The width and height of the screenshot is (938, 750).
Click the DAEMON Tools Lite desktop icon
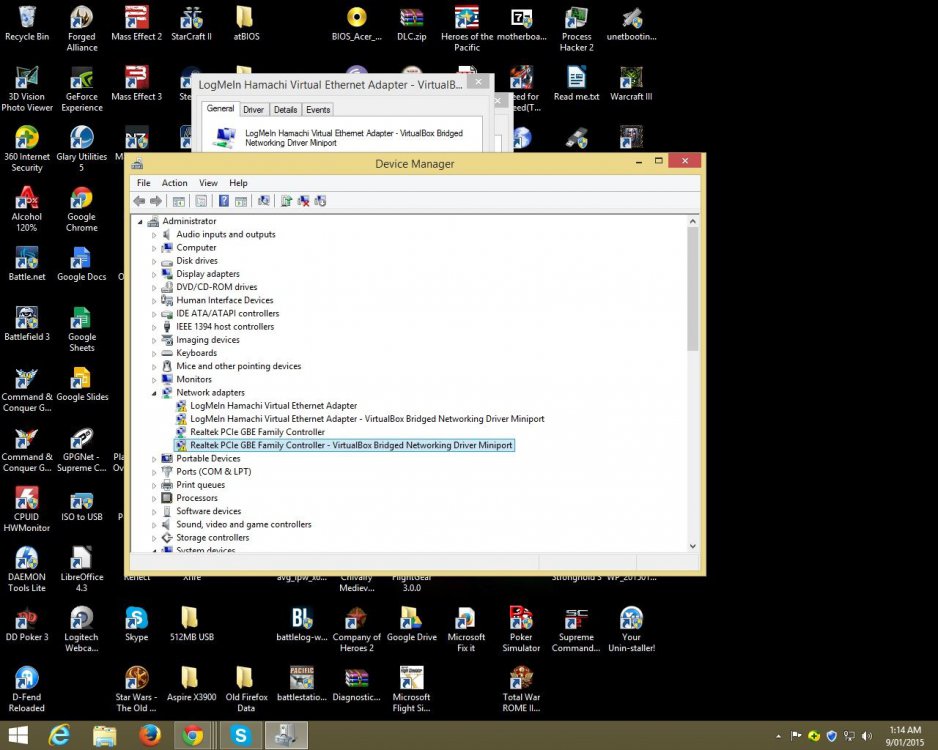coord(27,568)
